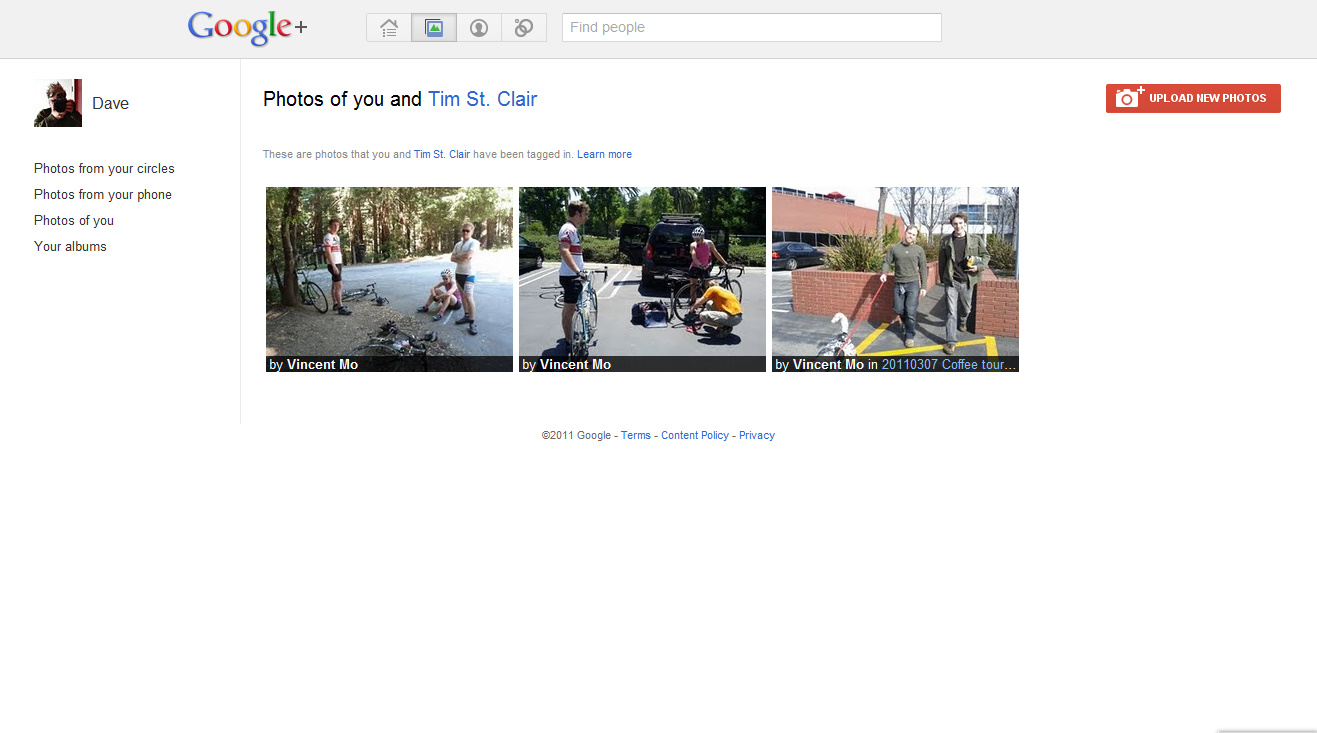Click the Learn more link
The height and width of the screenshot is (733, 1317).
pyautogui.click(x=604, y=155)
